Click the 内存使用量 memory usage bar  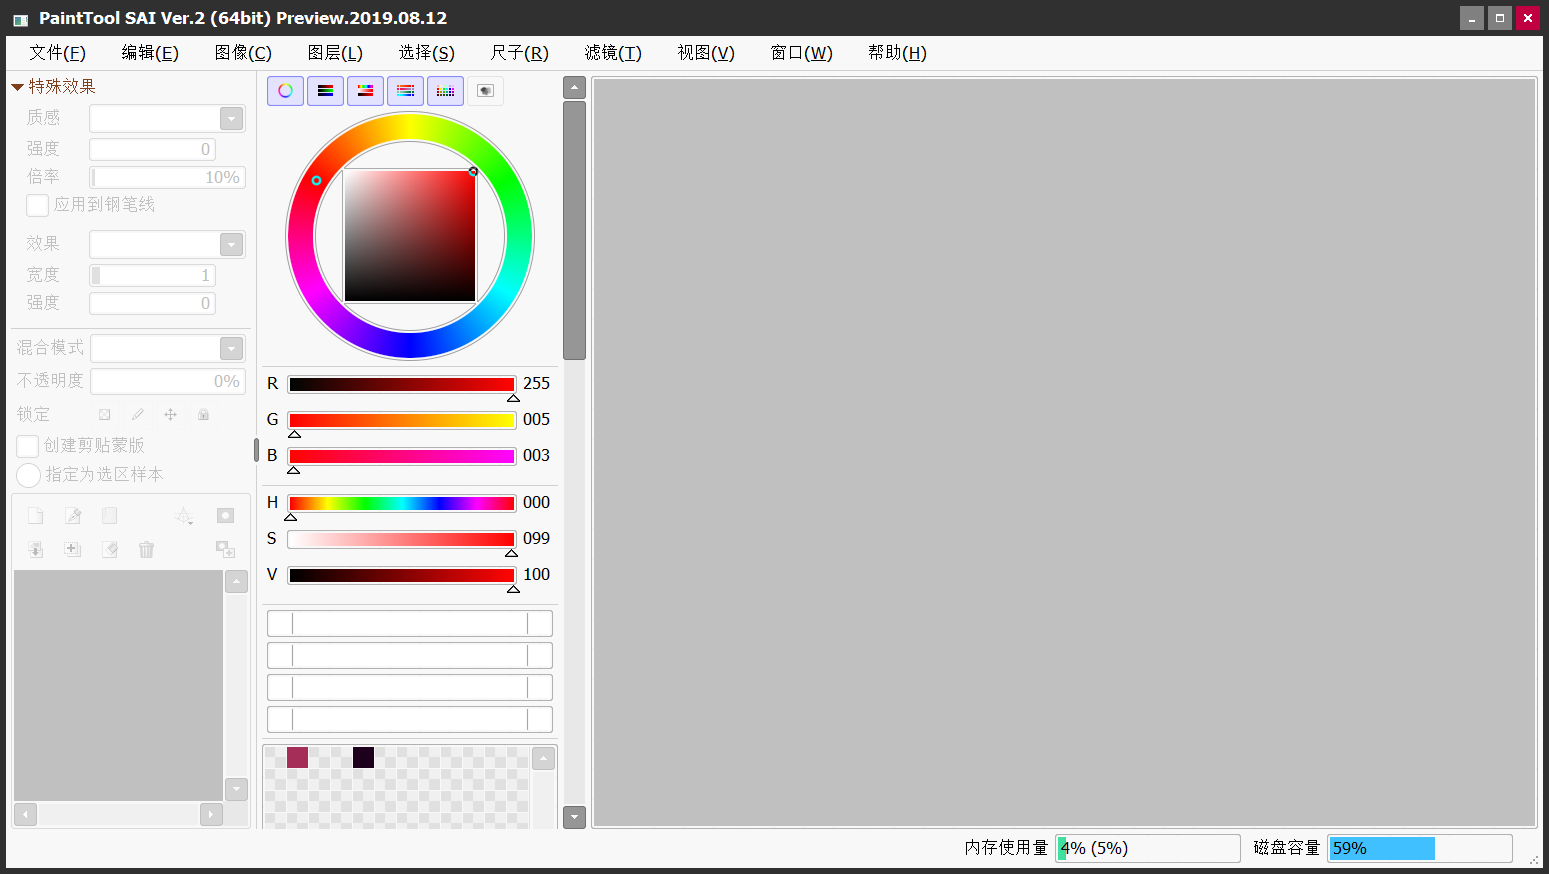pyautogui.click(x=1148, y=848)
